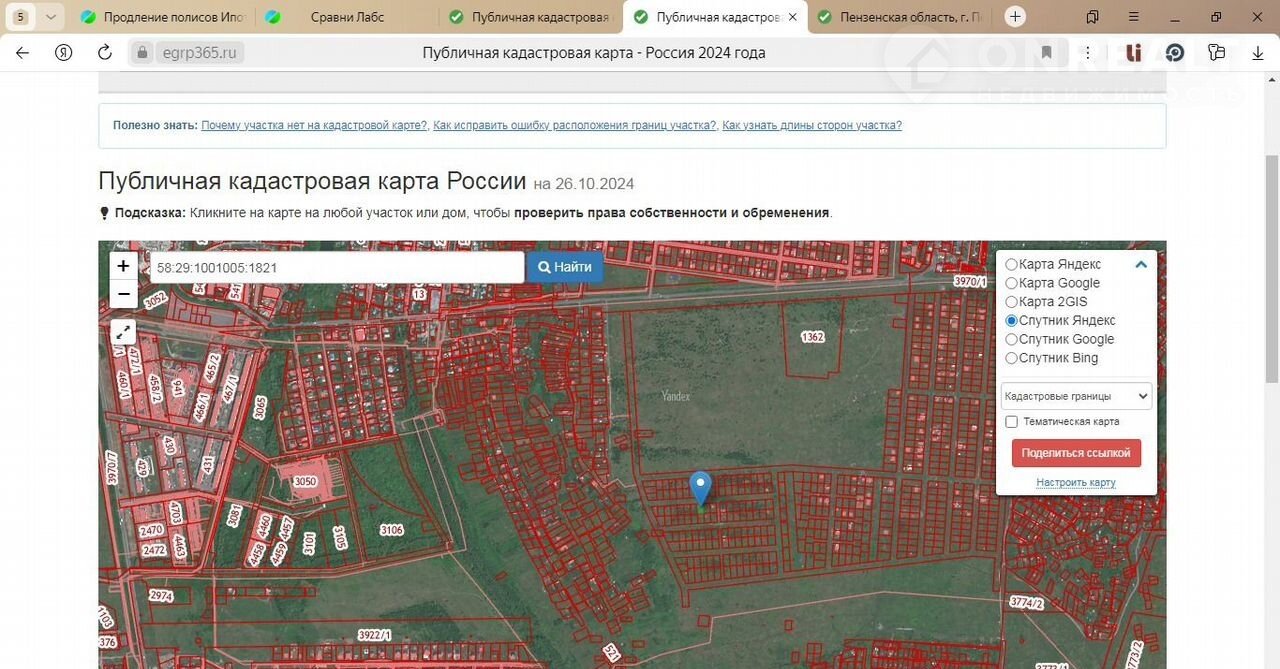
Task: Open the map in fullscreen mode
Action: (x=123, y=332)
